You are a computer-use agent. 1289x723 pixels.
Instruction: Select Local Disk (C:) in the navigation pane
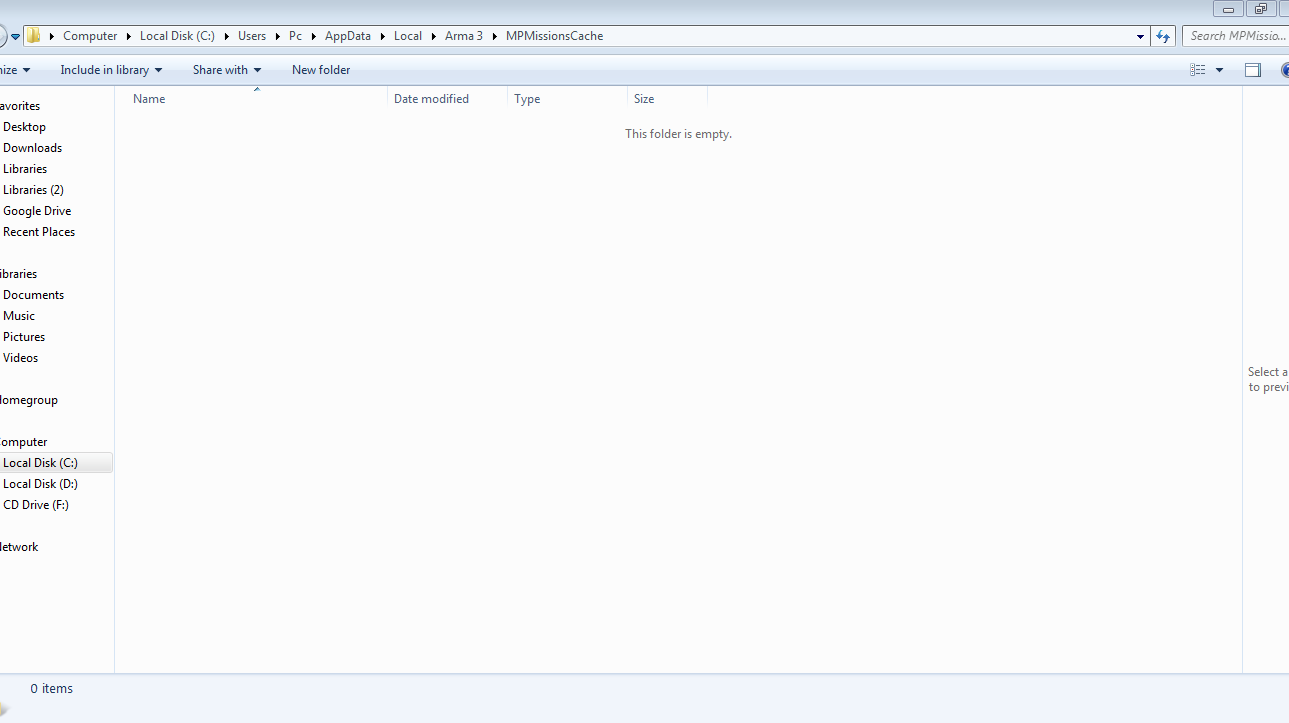[40, 463]
